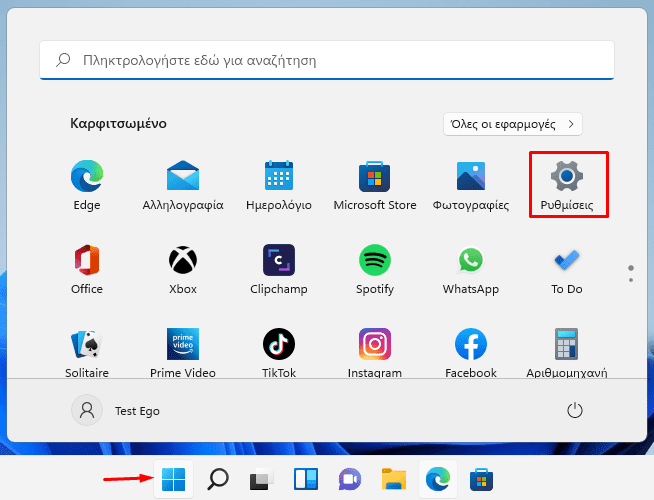
Task: Open the Φωτογραφίες photos app
Action: (470, 185)
